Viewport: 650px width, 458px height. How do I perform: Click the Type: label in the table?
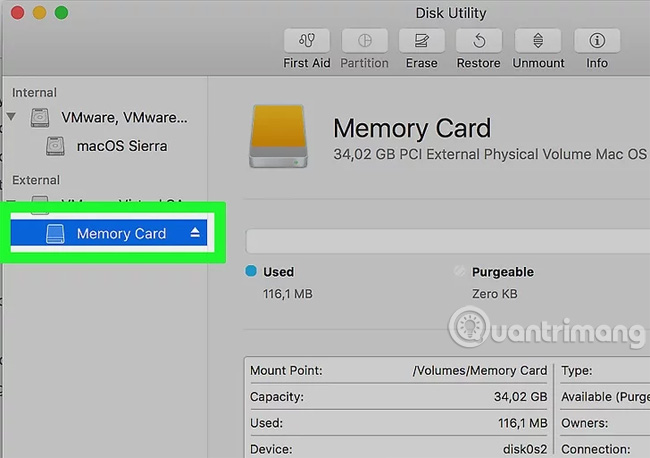(577, 371)
